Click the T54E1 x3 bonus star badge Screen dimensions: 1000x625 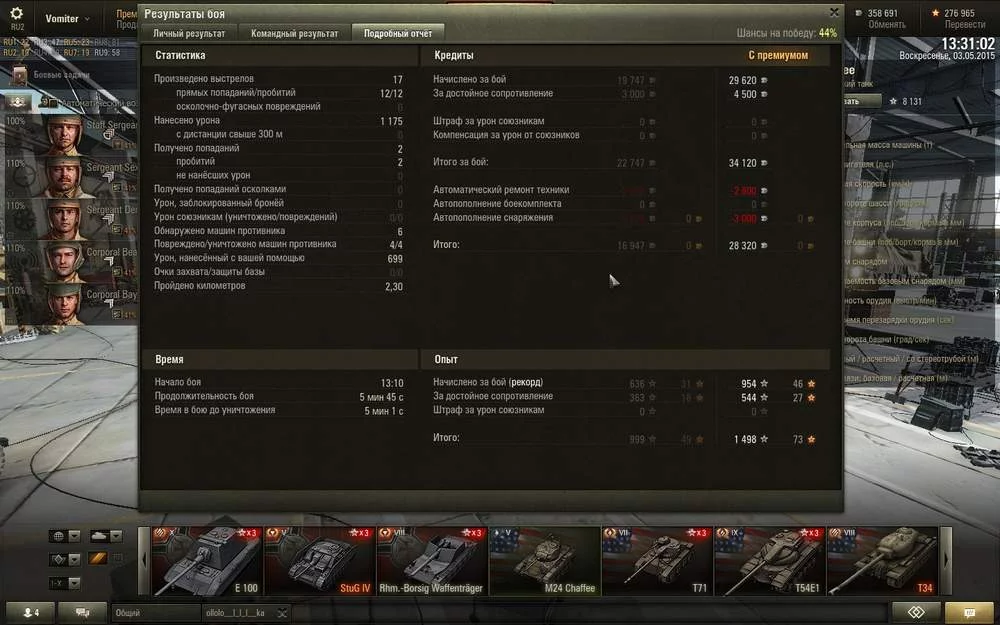(809, 533)
